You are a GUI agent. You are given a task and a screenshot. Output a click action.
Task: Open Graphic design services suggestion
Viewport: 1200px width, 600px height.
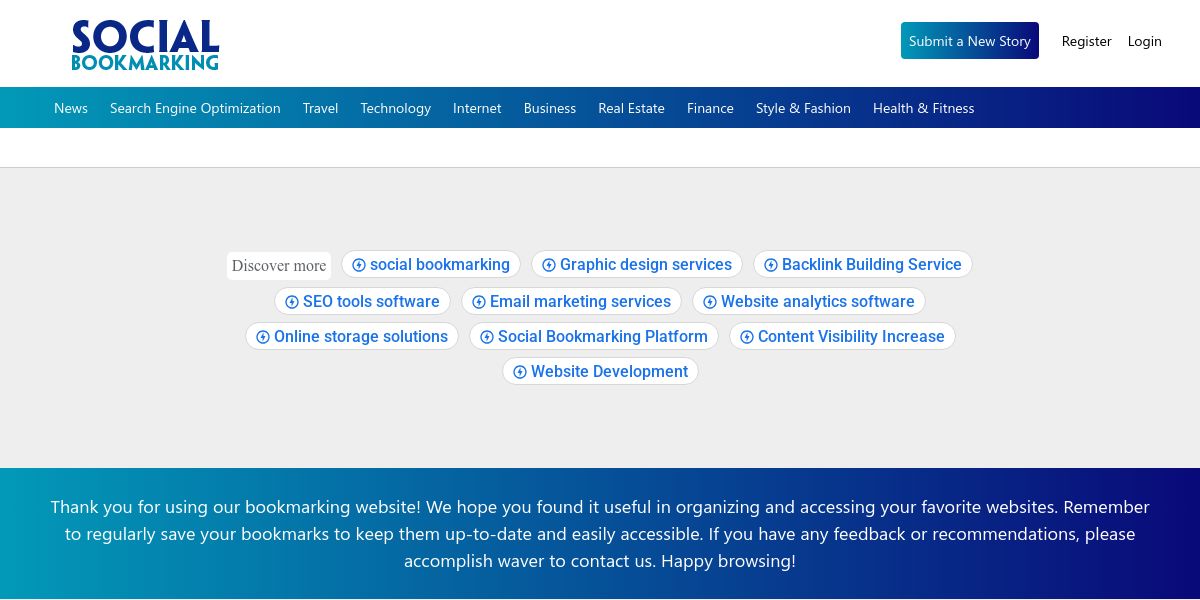tap(637, 264)
